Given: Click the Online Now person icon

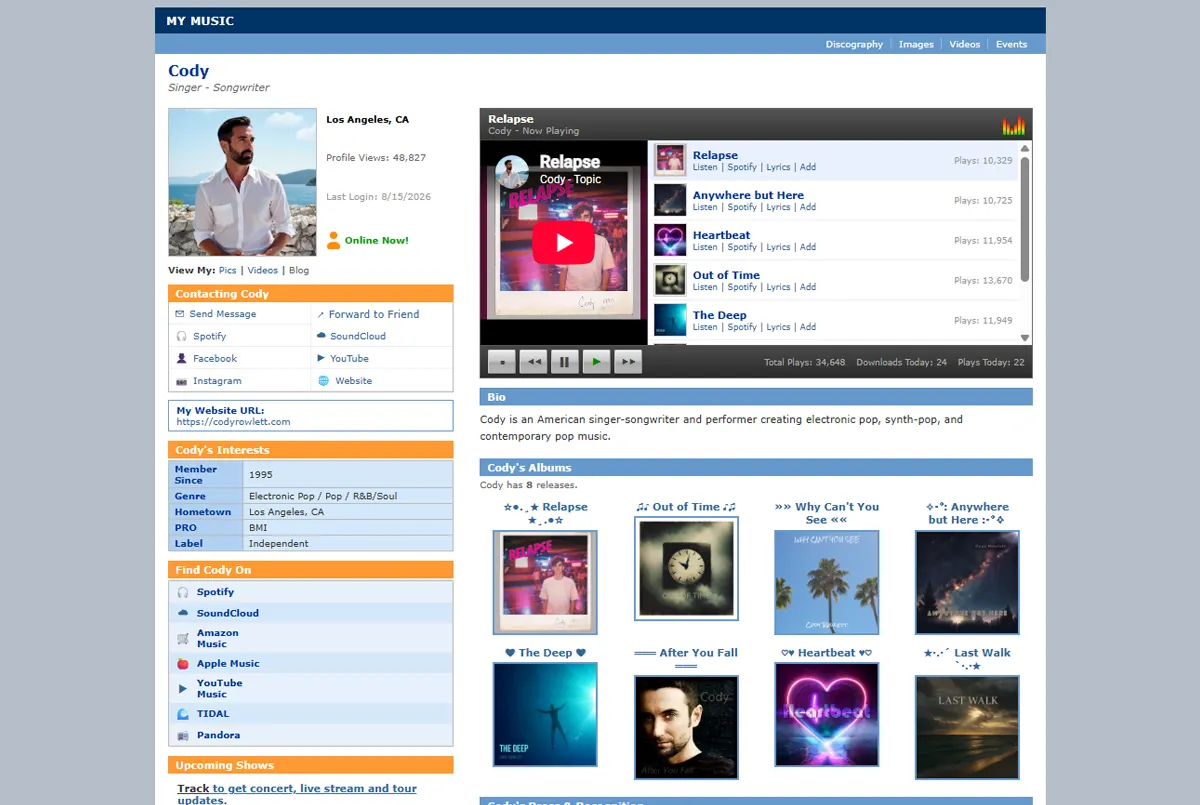Looking at the screenshot, I should tap(334, 240).
